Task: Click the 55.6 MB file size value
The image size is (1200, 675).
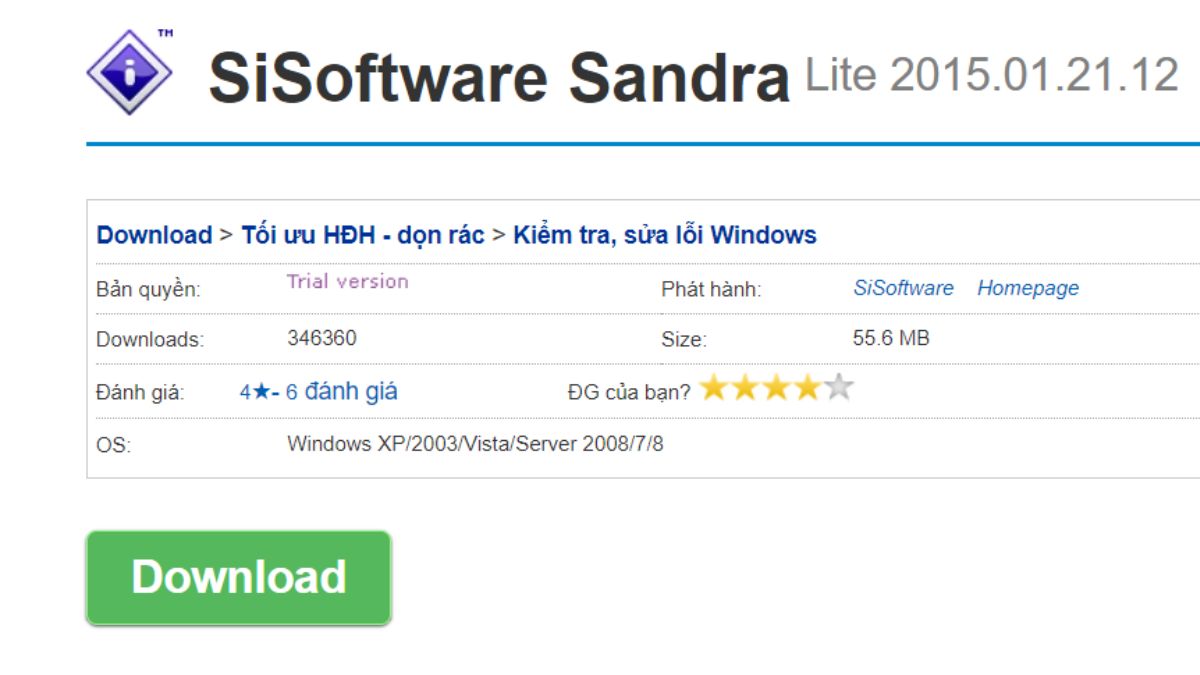Action: (x=891, y=338)
